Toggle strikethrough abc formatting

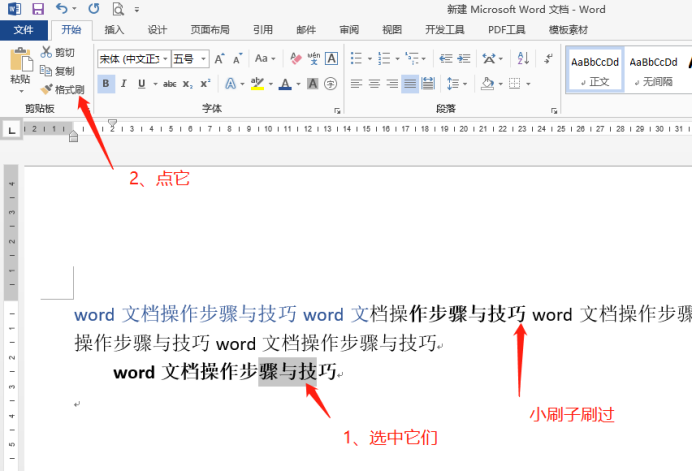click(170, 84)
